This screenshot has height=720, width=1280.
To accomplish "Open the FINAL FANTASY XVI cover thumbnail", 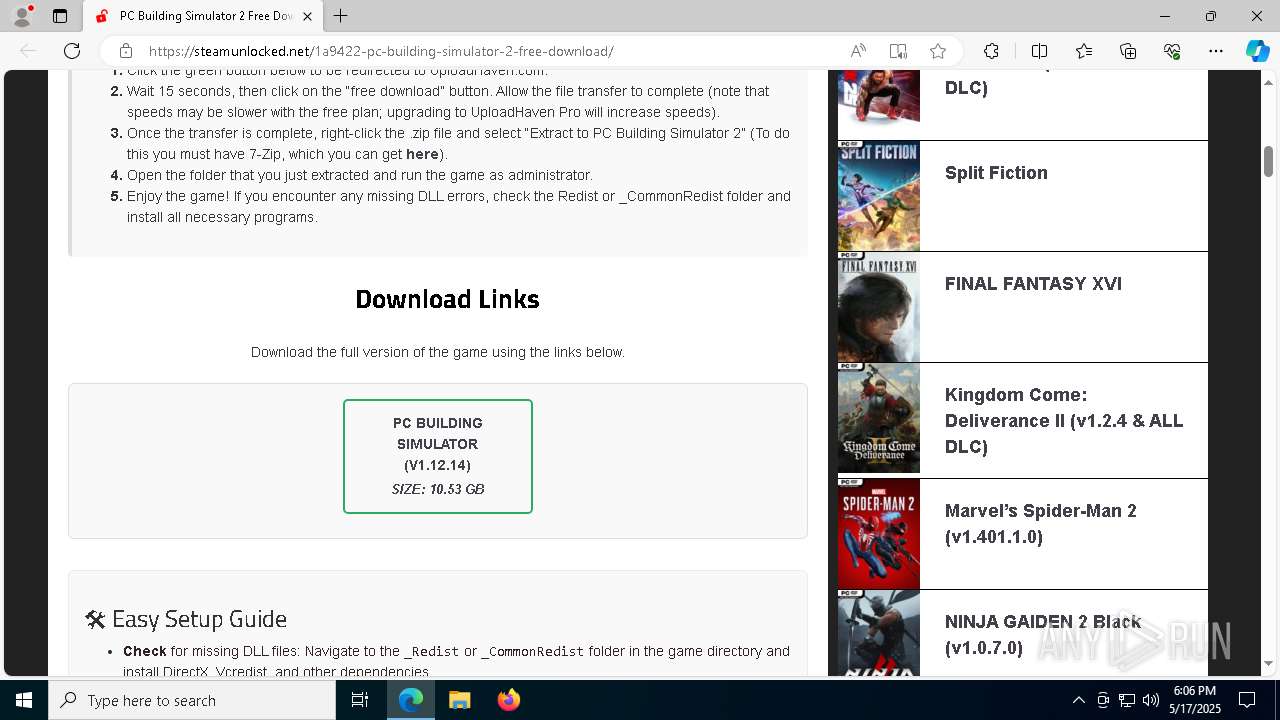I will [879, 307].
